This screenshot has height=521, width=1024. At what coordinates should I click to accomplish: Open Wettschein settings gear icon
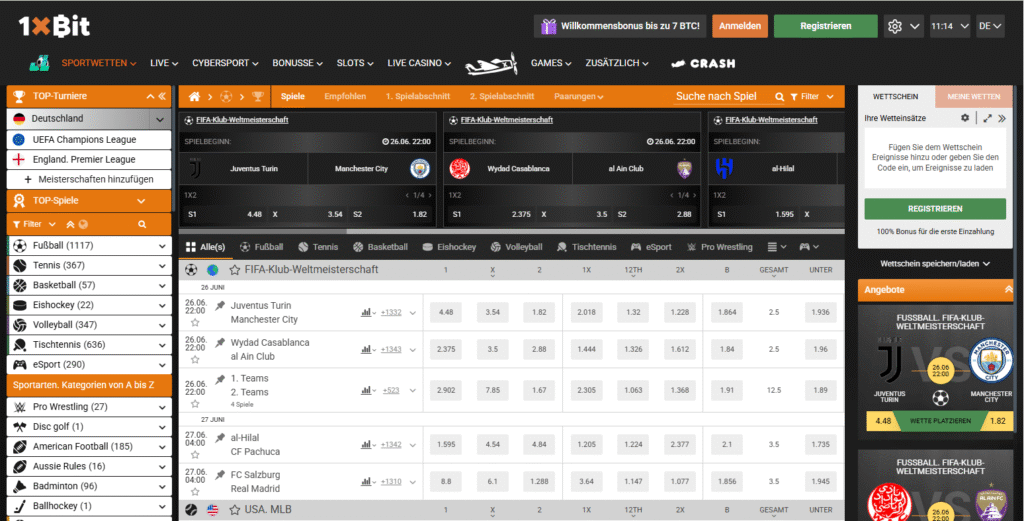[x=965, y=118]
